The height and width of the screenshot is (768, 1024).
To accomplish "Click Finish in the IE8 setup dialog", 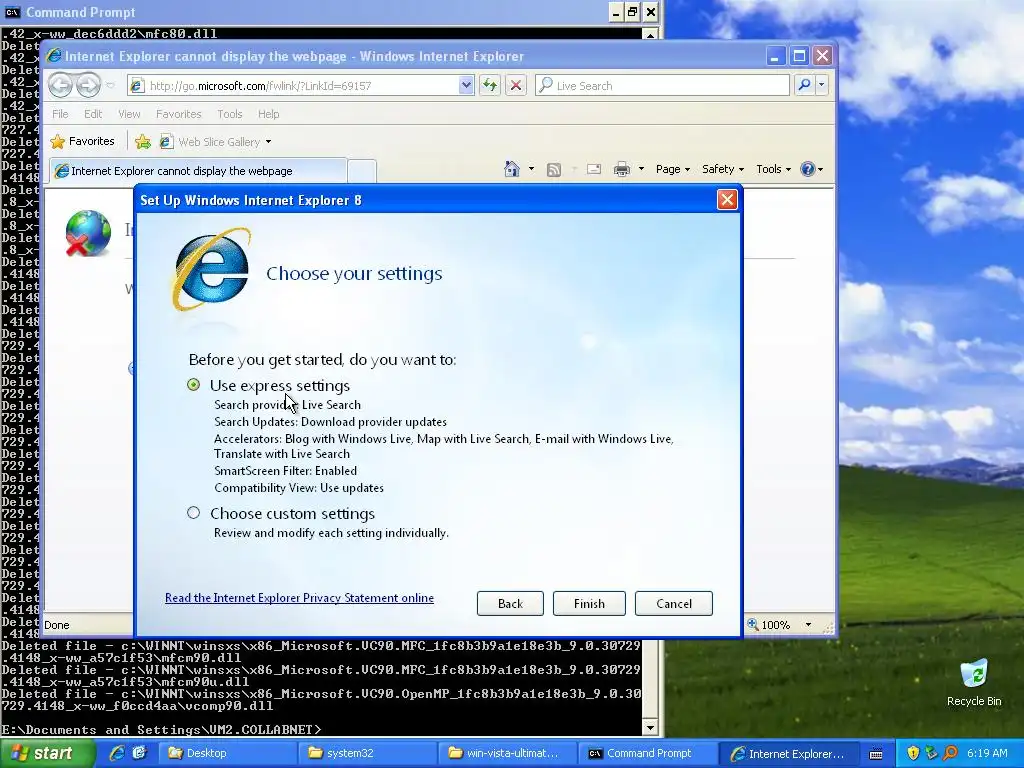I will click(x=589, y=603).
